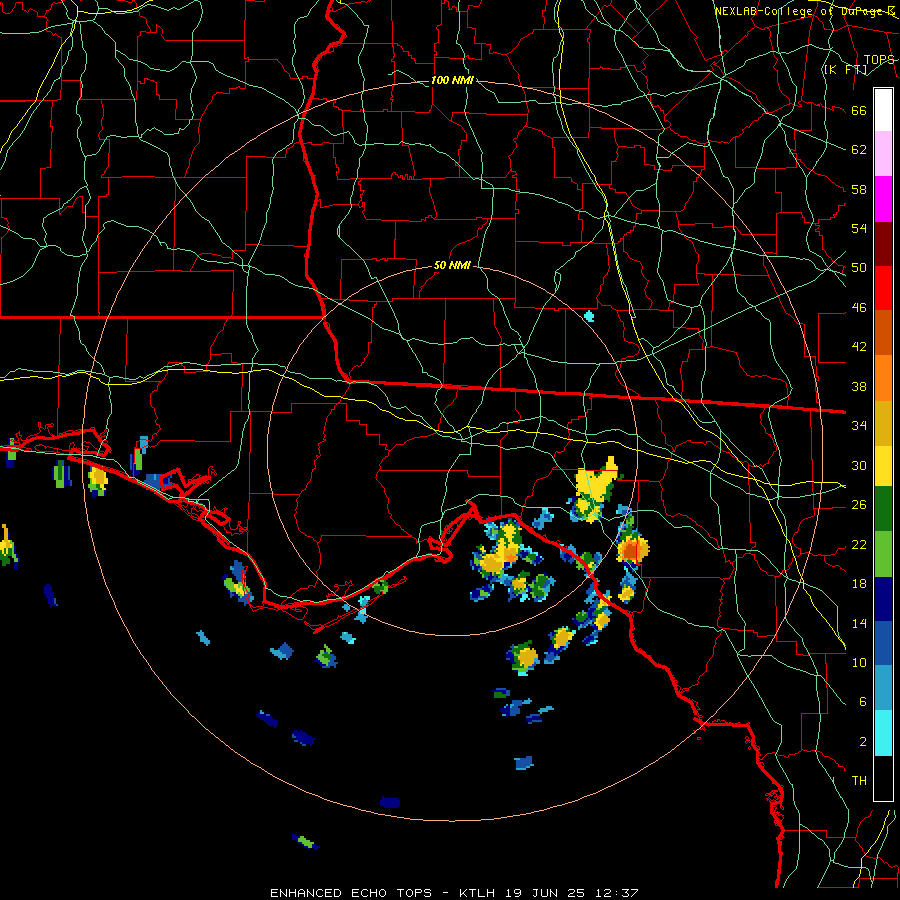Image resolution: width=900 pixels, height=900 pixels.
Task: Click the 'TOPS' legend title
Action: point(879,60)
